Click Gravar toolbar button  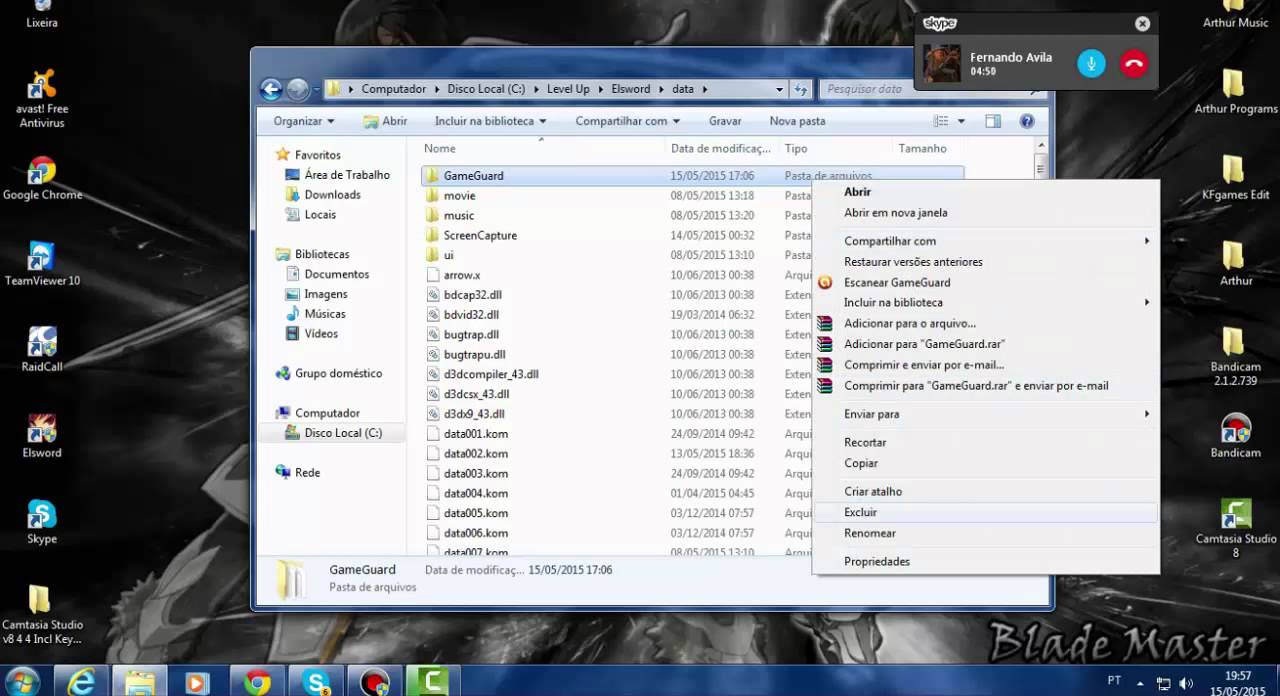point(725,121)
